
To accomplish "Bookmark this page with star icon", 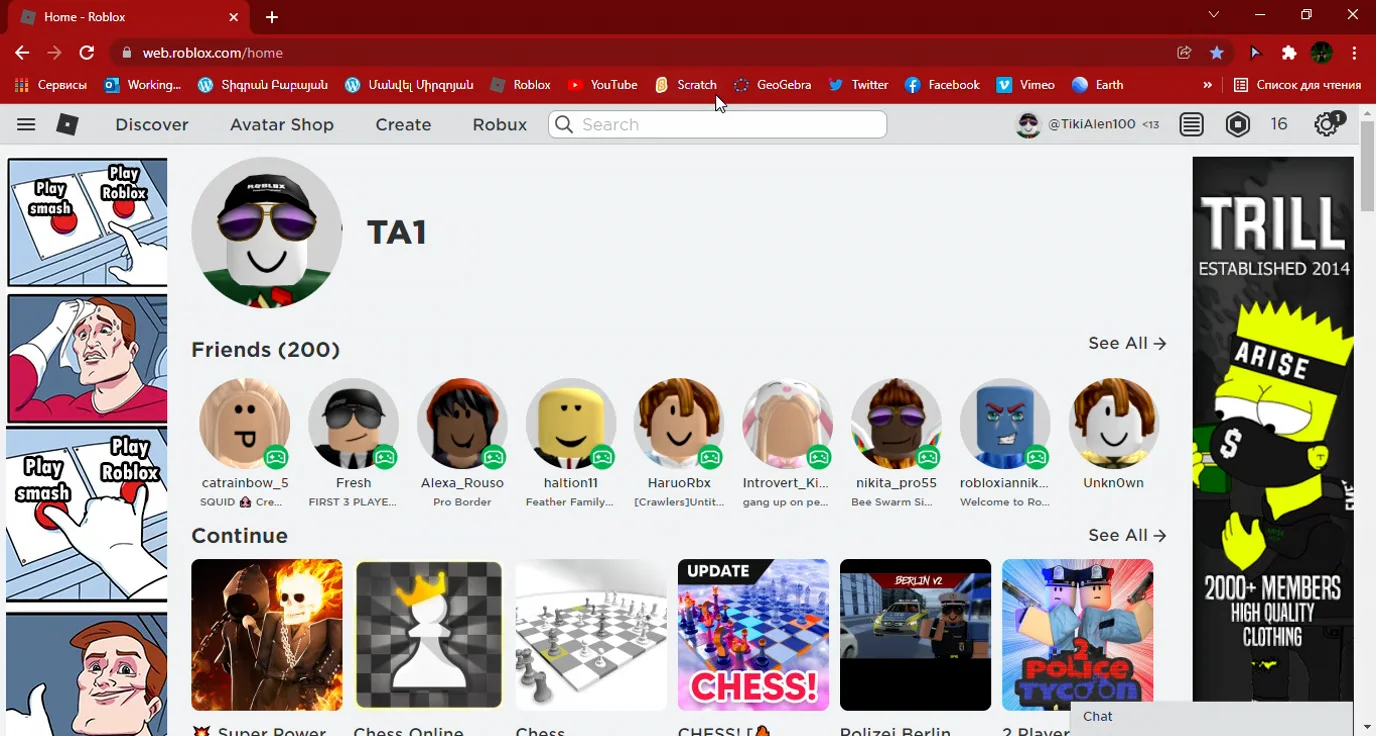I will [x=1216, y=52].
